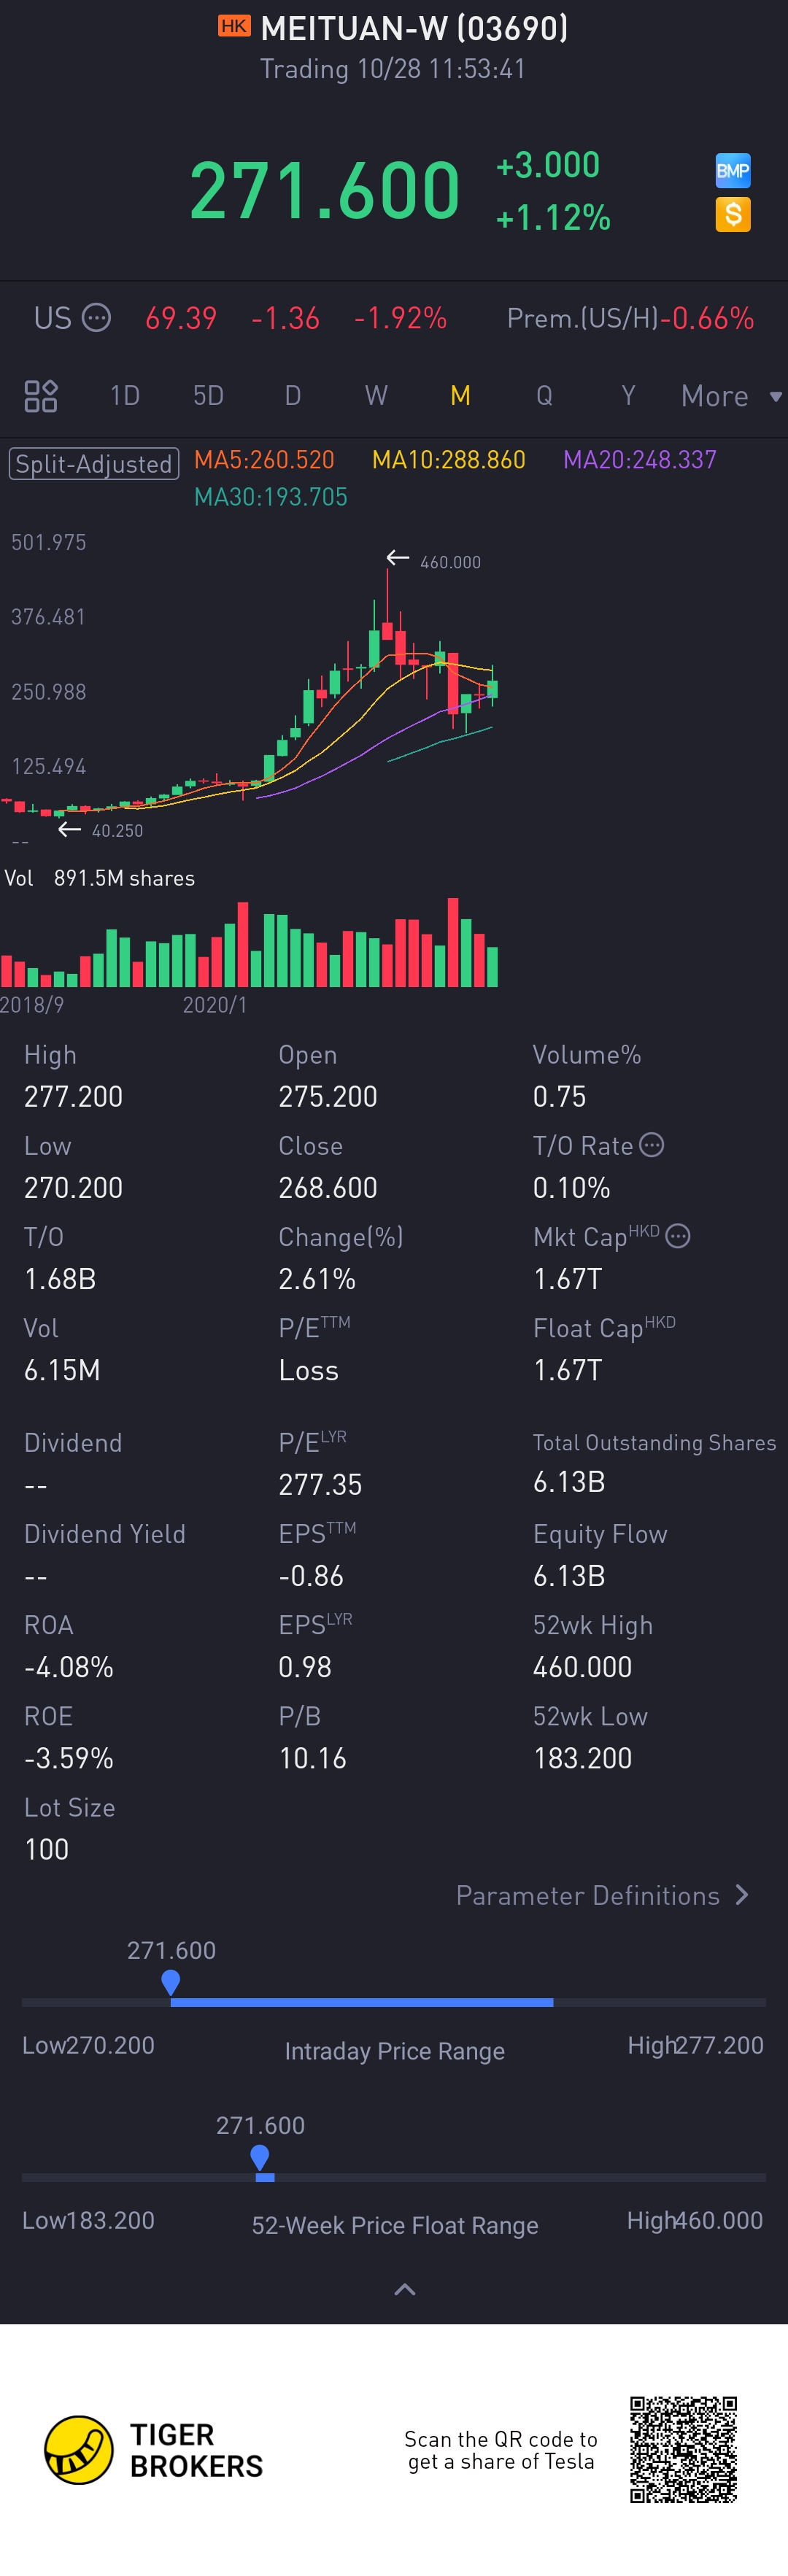Toggle the Split-Adjusted button
Viewport: 788px width, 2576px height.
(x=94, y=464)
